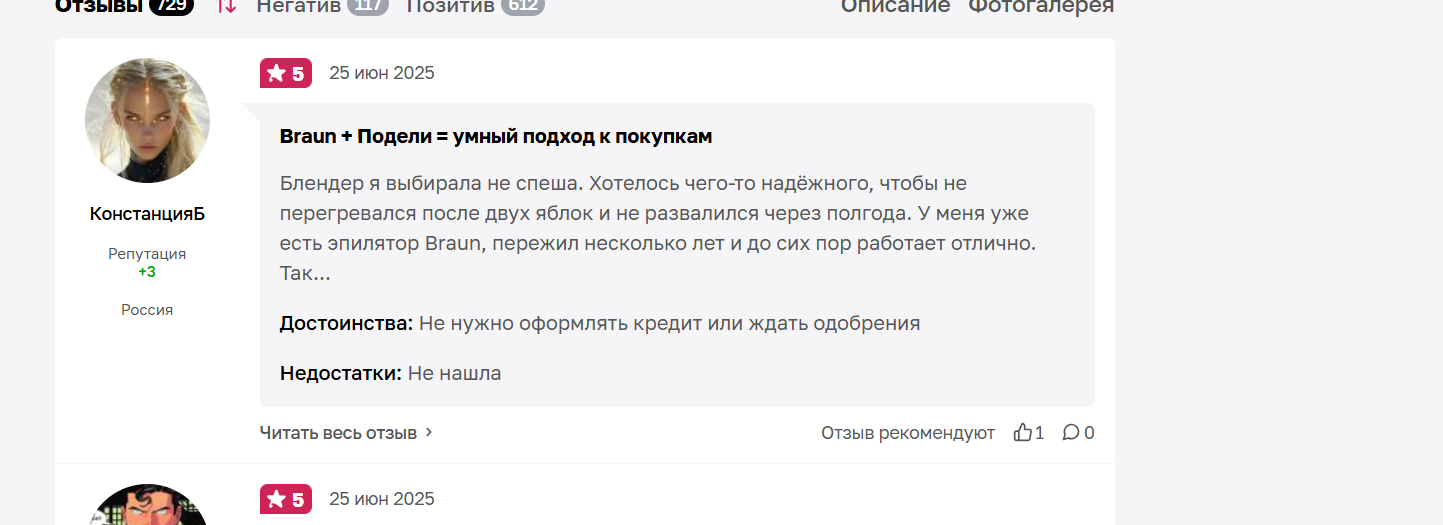The height and width of the screenshot is (525, 1443).
Task: Click the first review's date 25 июн 2025
Action: tap(382, 73)
